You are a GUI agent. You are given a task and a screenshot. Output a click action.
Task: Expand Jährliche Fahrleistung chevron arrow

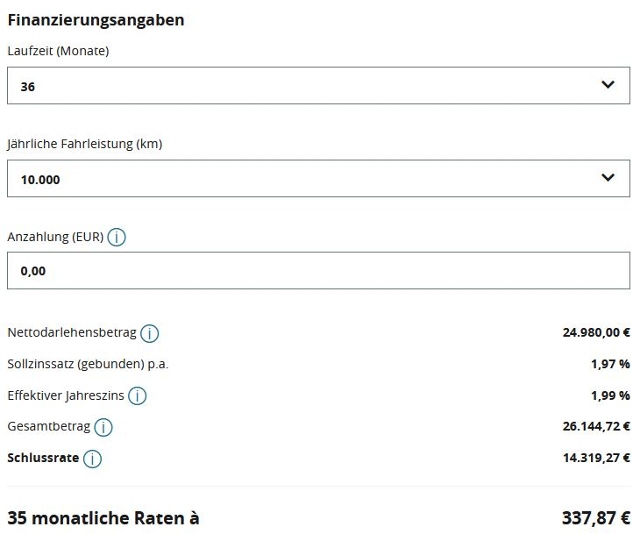coord(608,177)
